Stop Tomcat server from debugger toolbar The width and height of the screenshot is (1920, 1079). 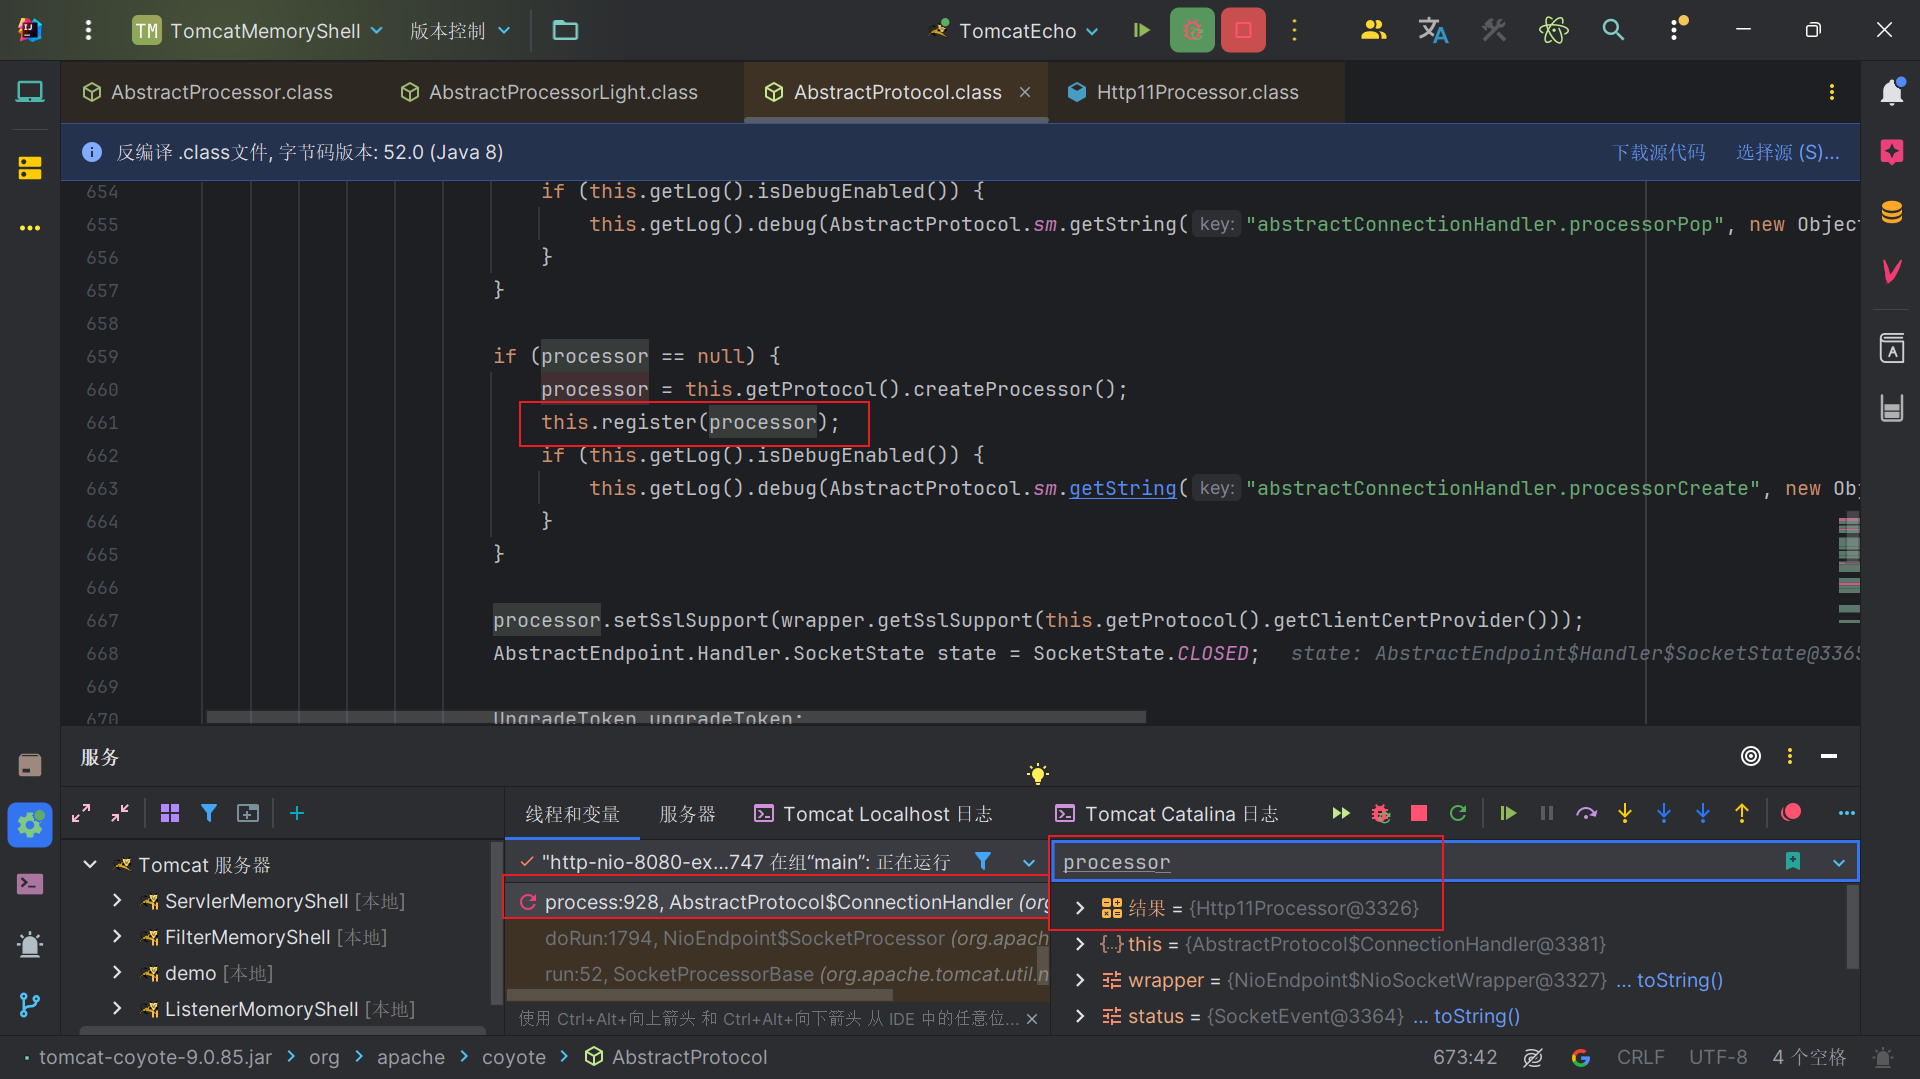click(1419, 813)
